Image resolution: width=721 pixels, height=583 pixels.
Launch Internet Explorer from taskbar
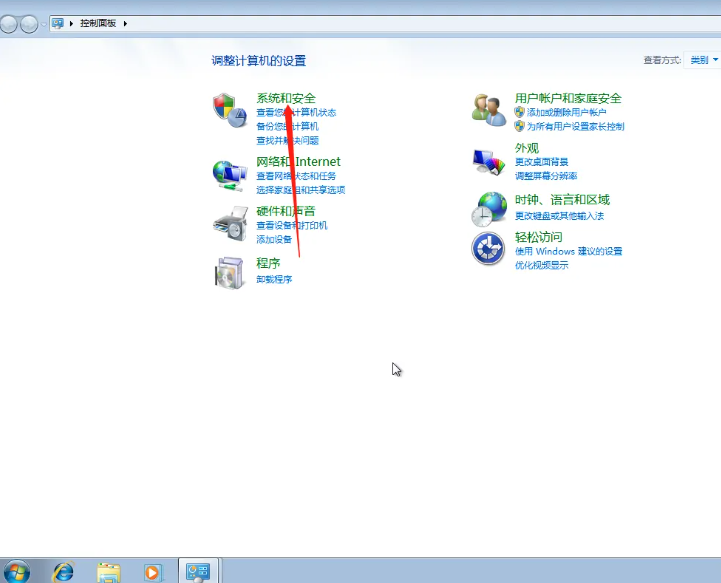coord(63,572)
